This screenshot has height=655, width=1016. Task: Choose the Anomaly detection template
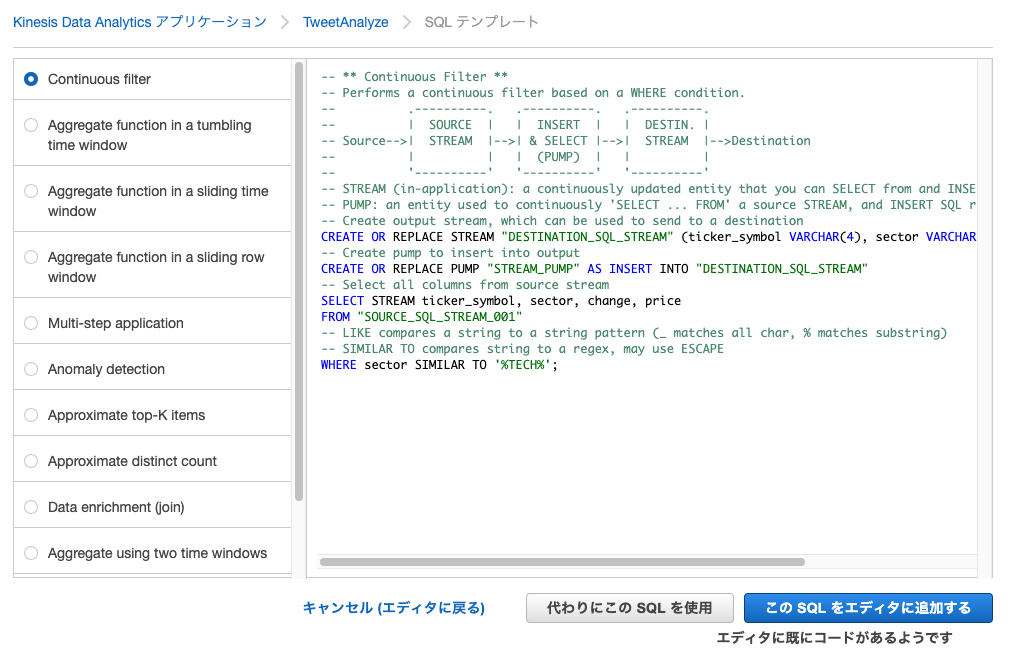[x=30, y=369]
